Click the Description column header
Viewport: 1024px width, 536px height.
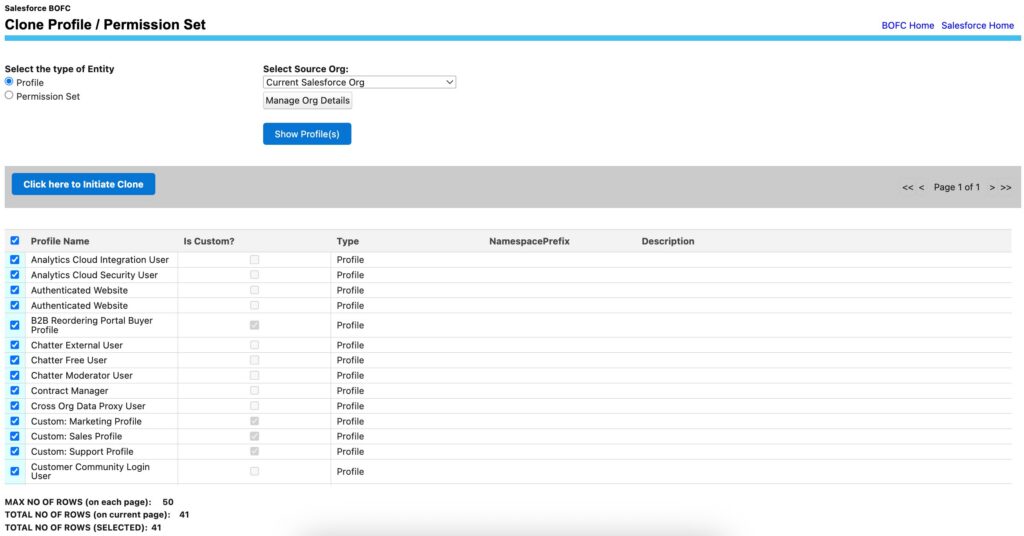(667, 241)
